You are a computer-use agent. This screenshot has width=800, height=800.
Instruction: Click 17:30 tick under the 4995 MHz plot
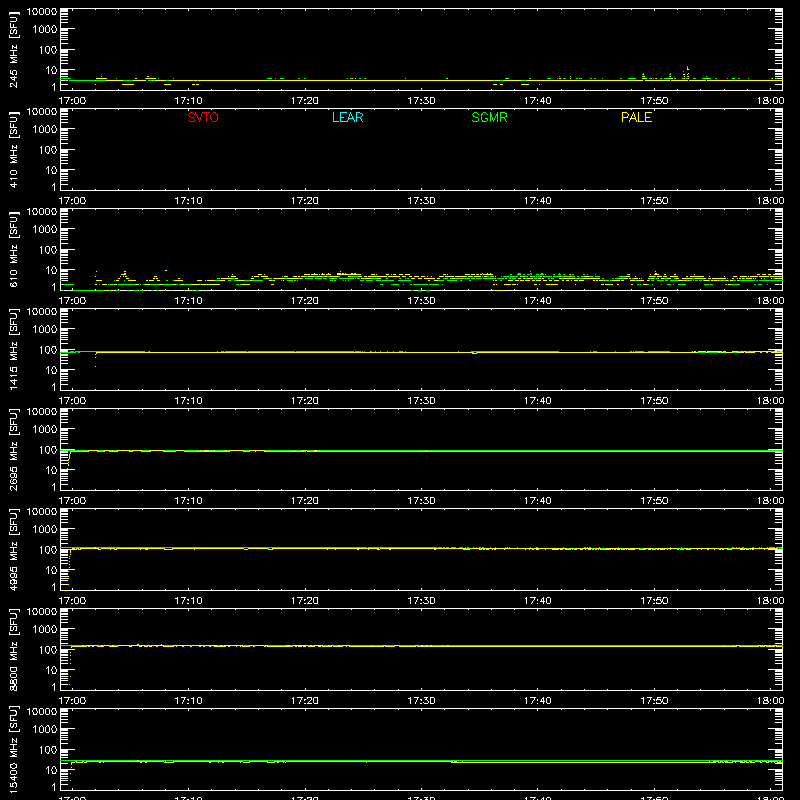421,601
